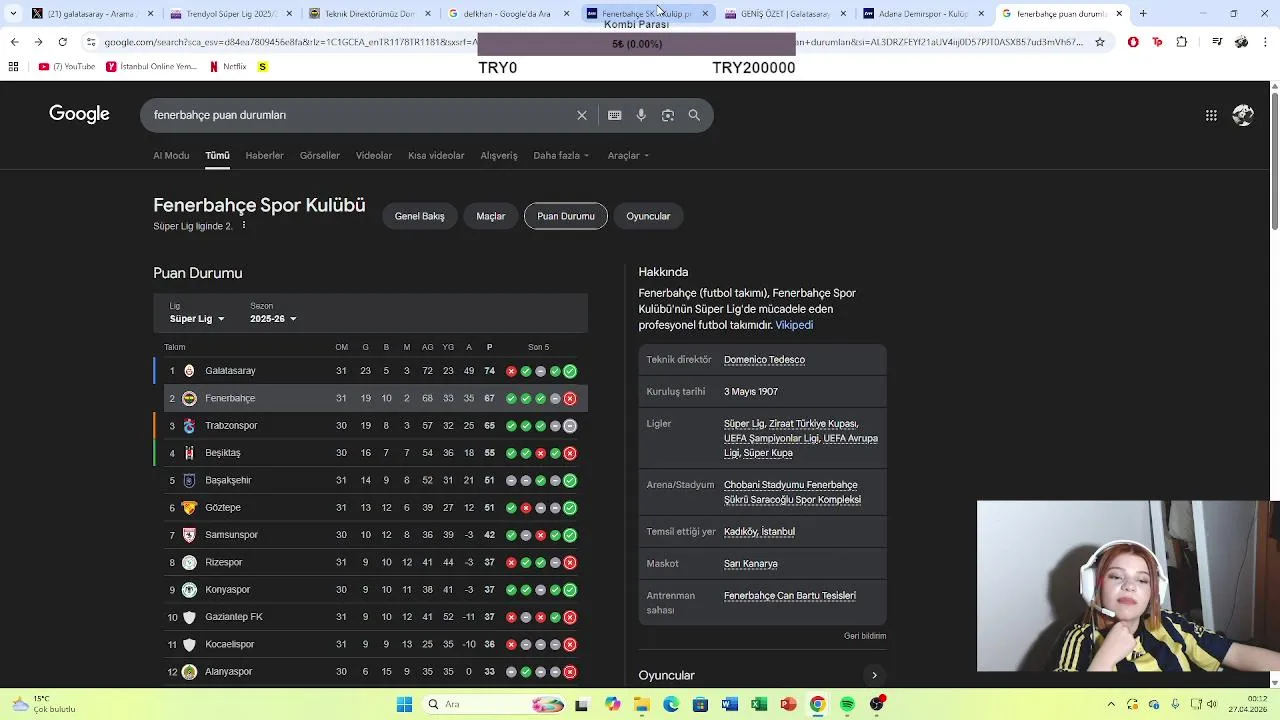Select the Maçlar chip

click(x=490, y=216)
